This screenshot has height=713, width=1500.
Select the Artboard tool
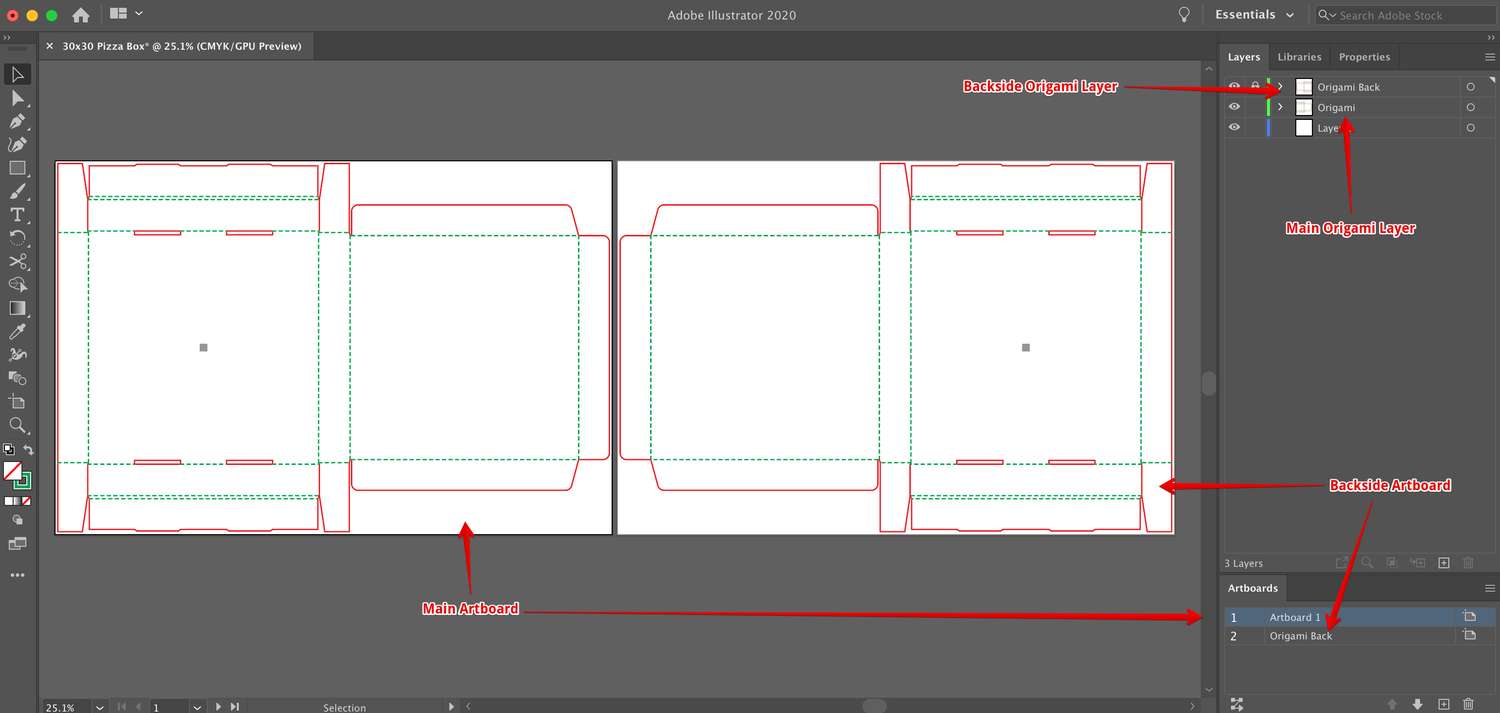[17, 401]
